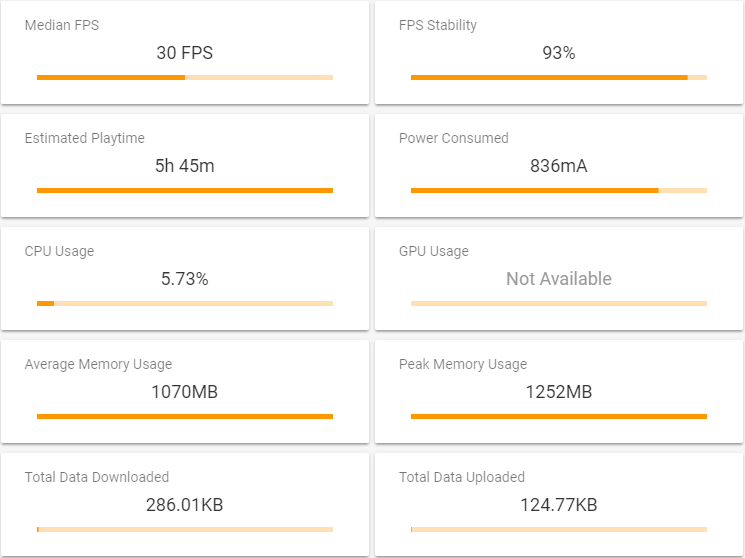Click the Total Data Uploaded label
Viewport: 745px width, 558px height.
(x=462, y=477)
